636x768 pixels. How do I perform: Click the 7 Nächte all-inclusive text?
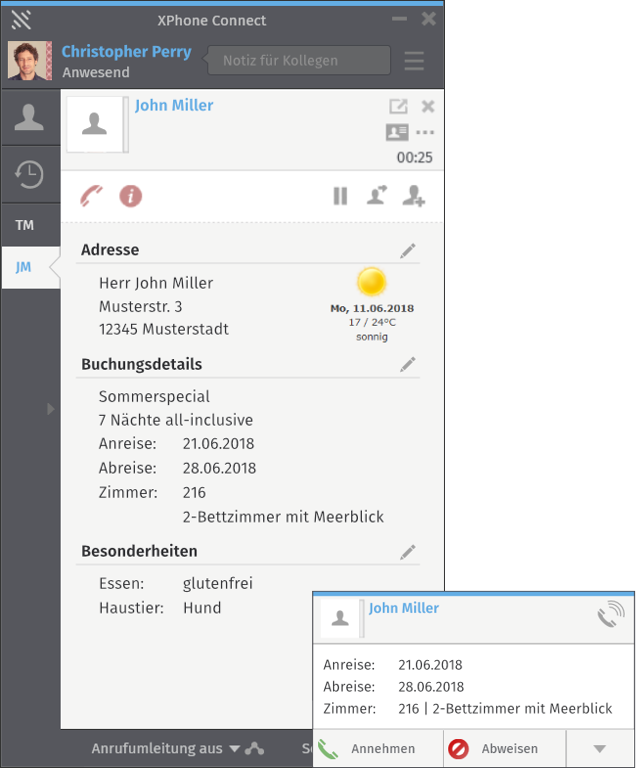tap(176, 420)
